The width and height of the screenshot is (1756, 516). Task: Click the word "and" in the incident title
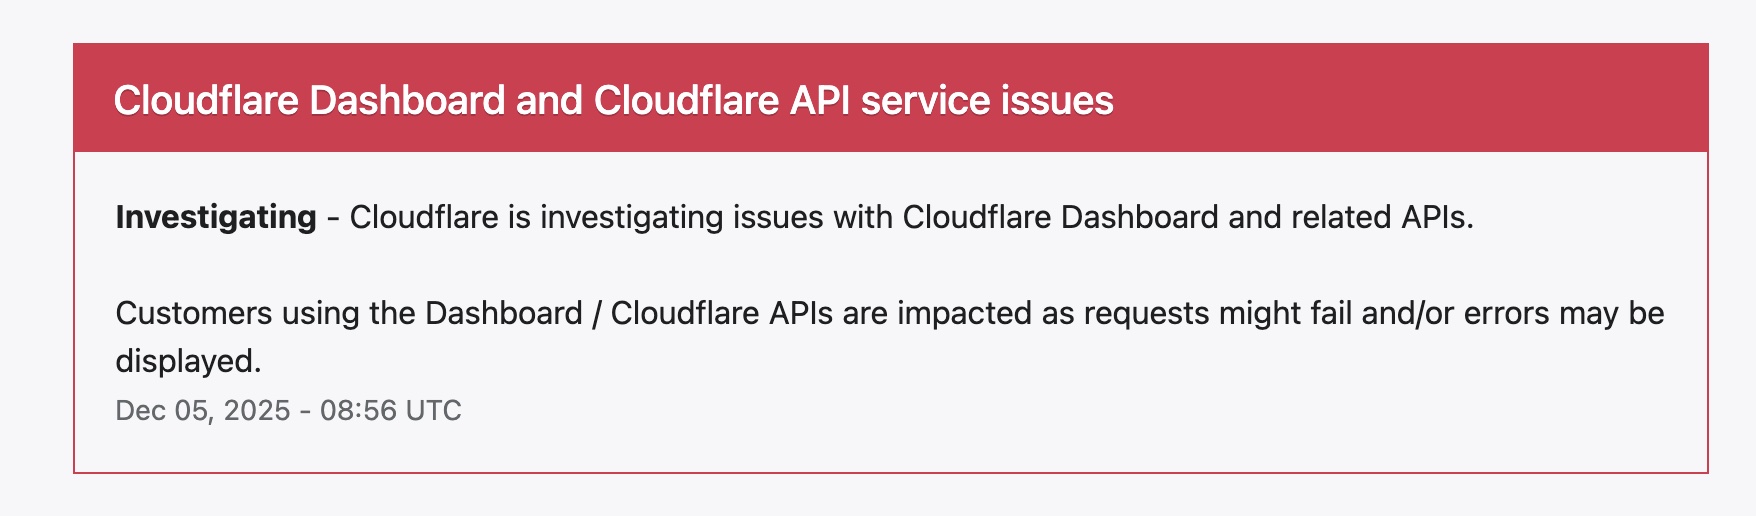click(549, 100)
